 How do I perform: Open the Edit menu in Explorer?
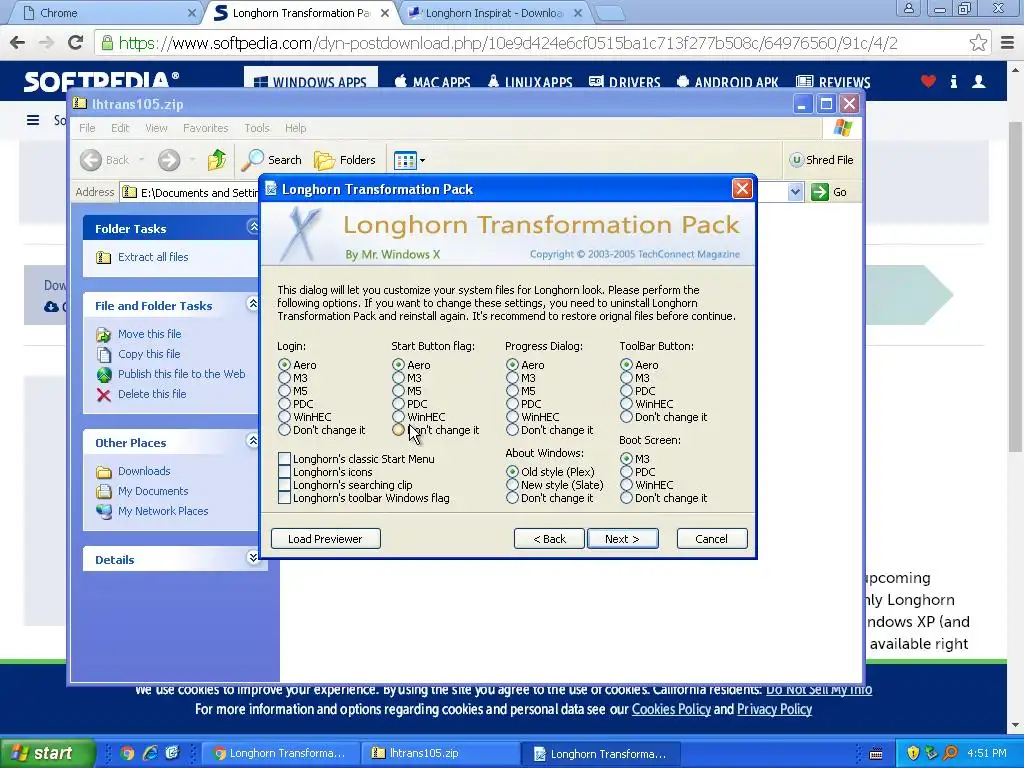[x=120, y=128]
